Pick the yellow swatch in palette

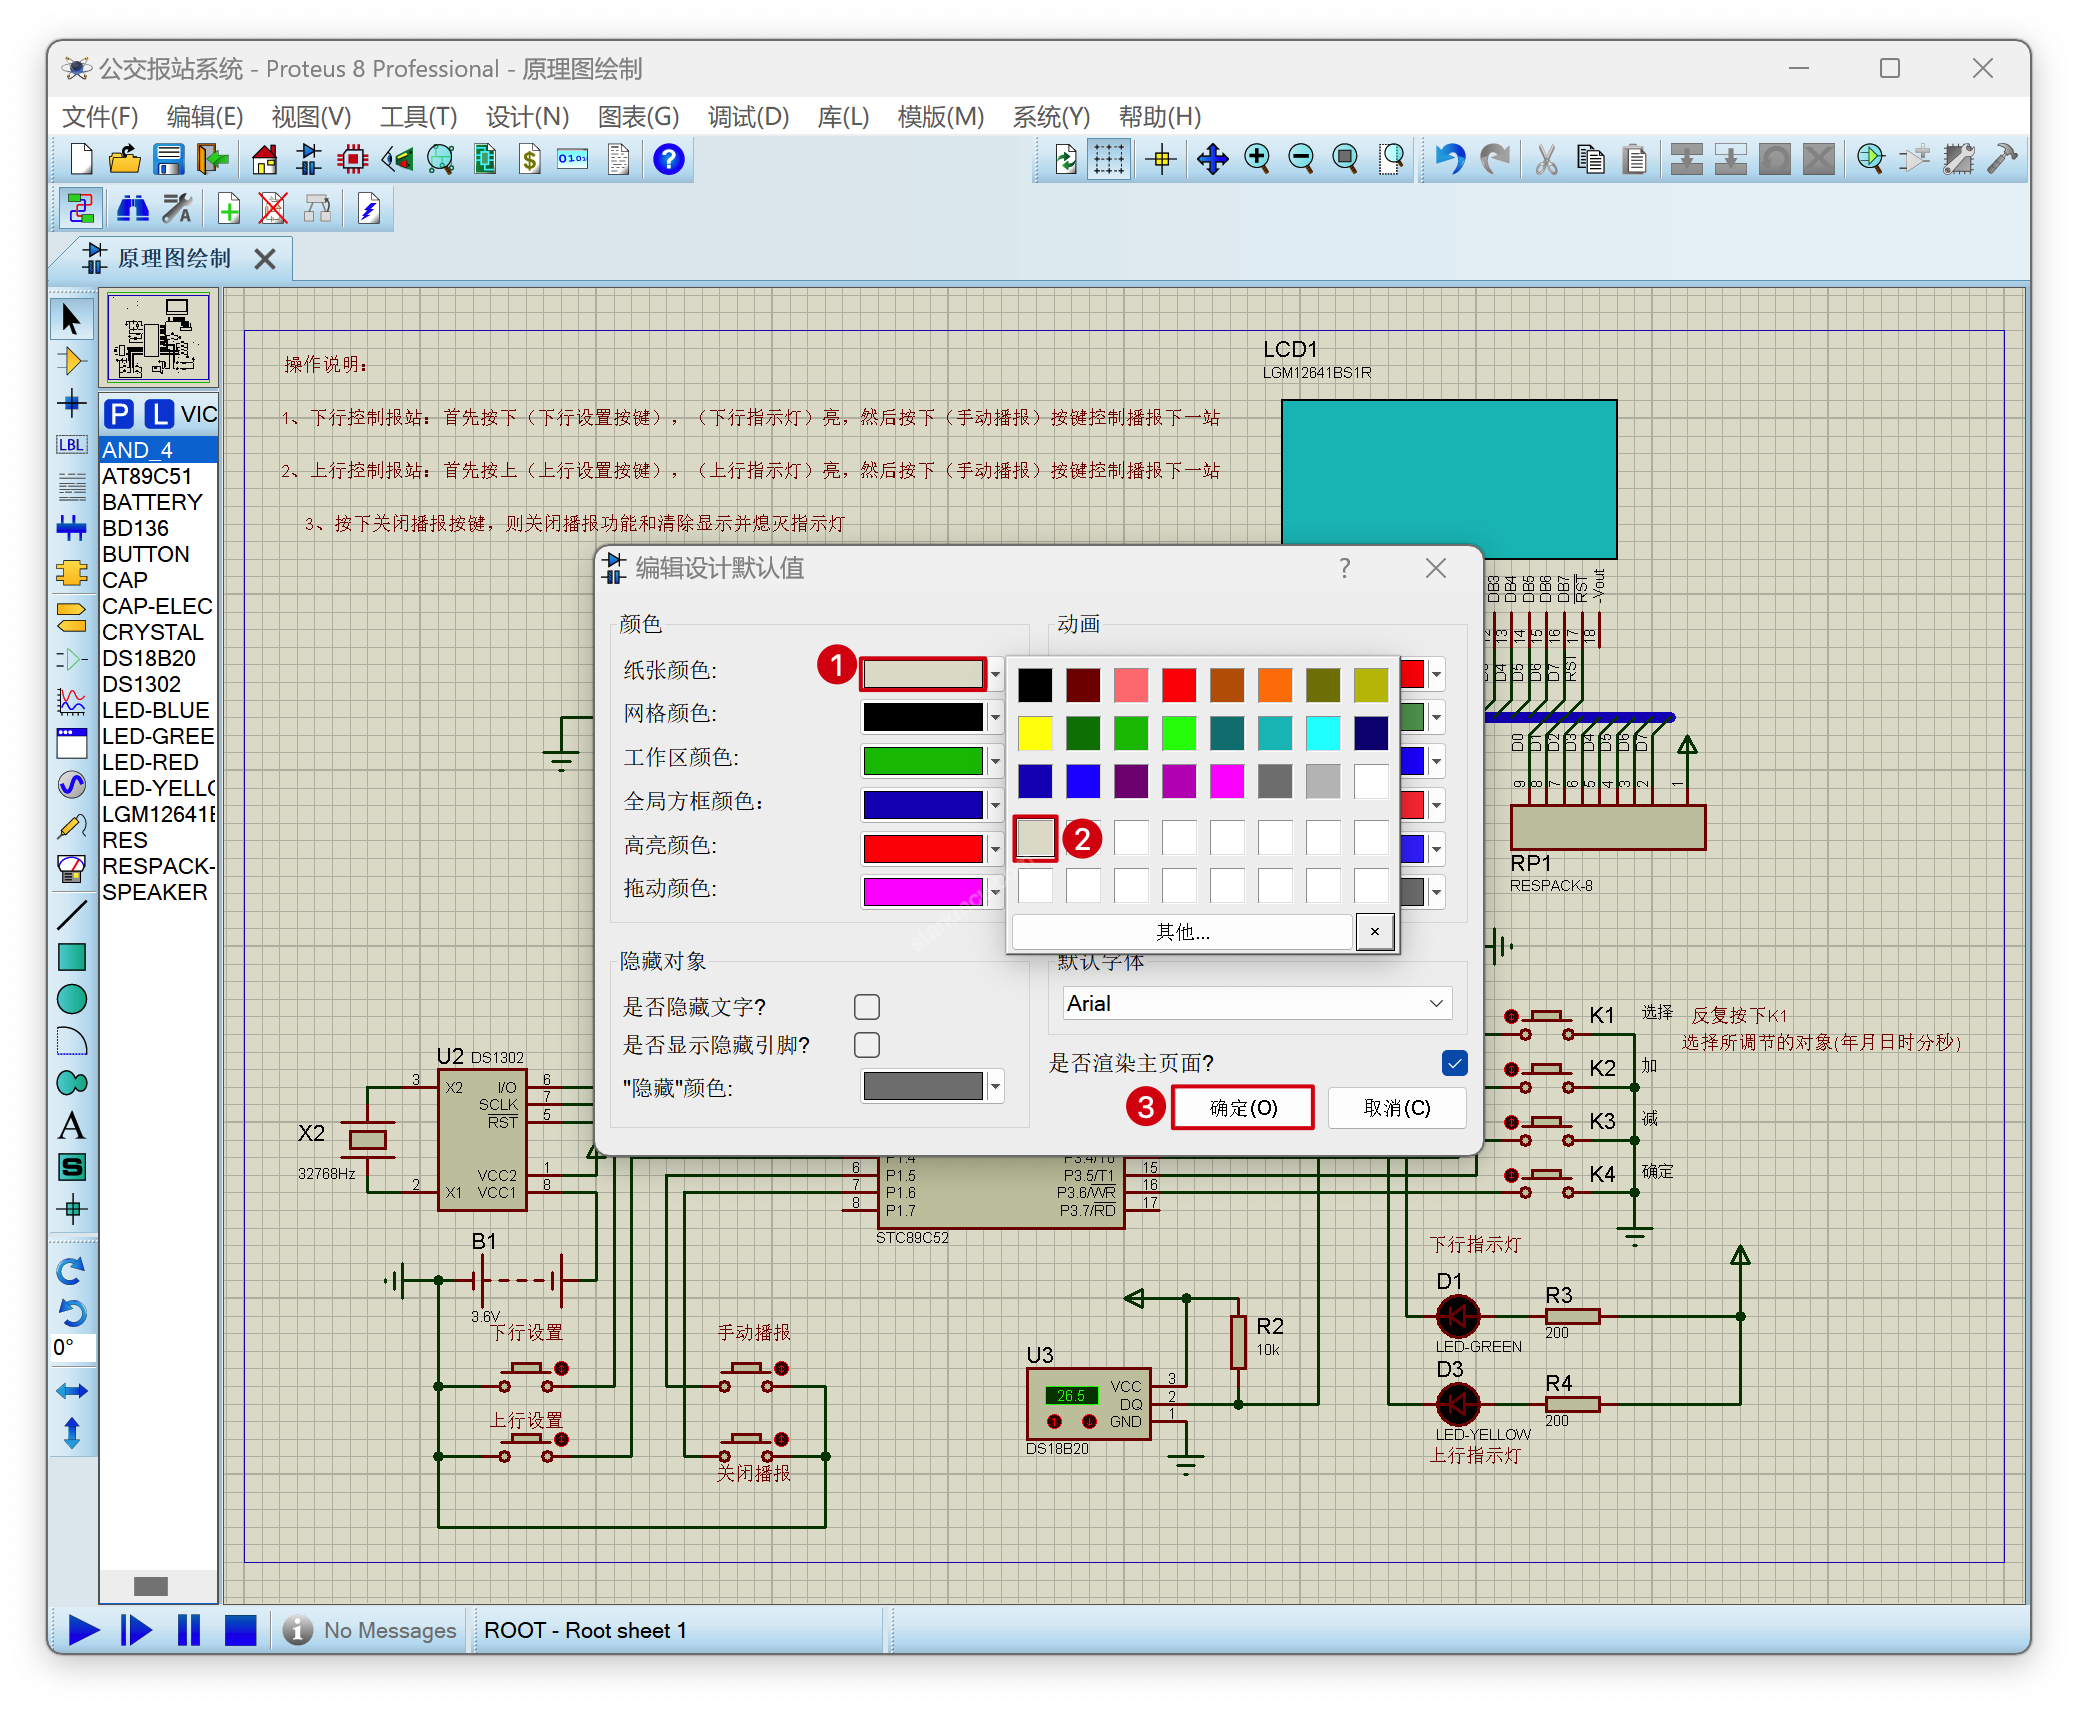pyautogui.click(x=1035, y=733)
